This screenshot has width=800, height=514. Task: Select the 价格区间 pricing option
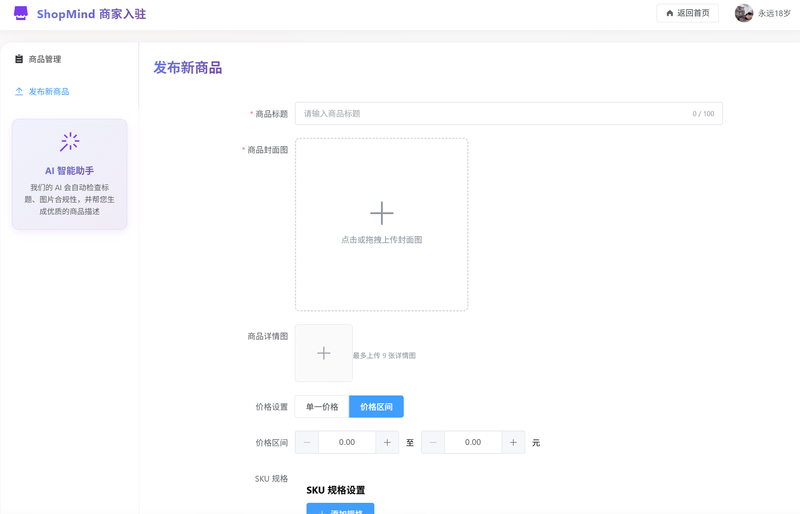[x=376, y=407]
